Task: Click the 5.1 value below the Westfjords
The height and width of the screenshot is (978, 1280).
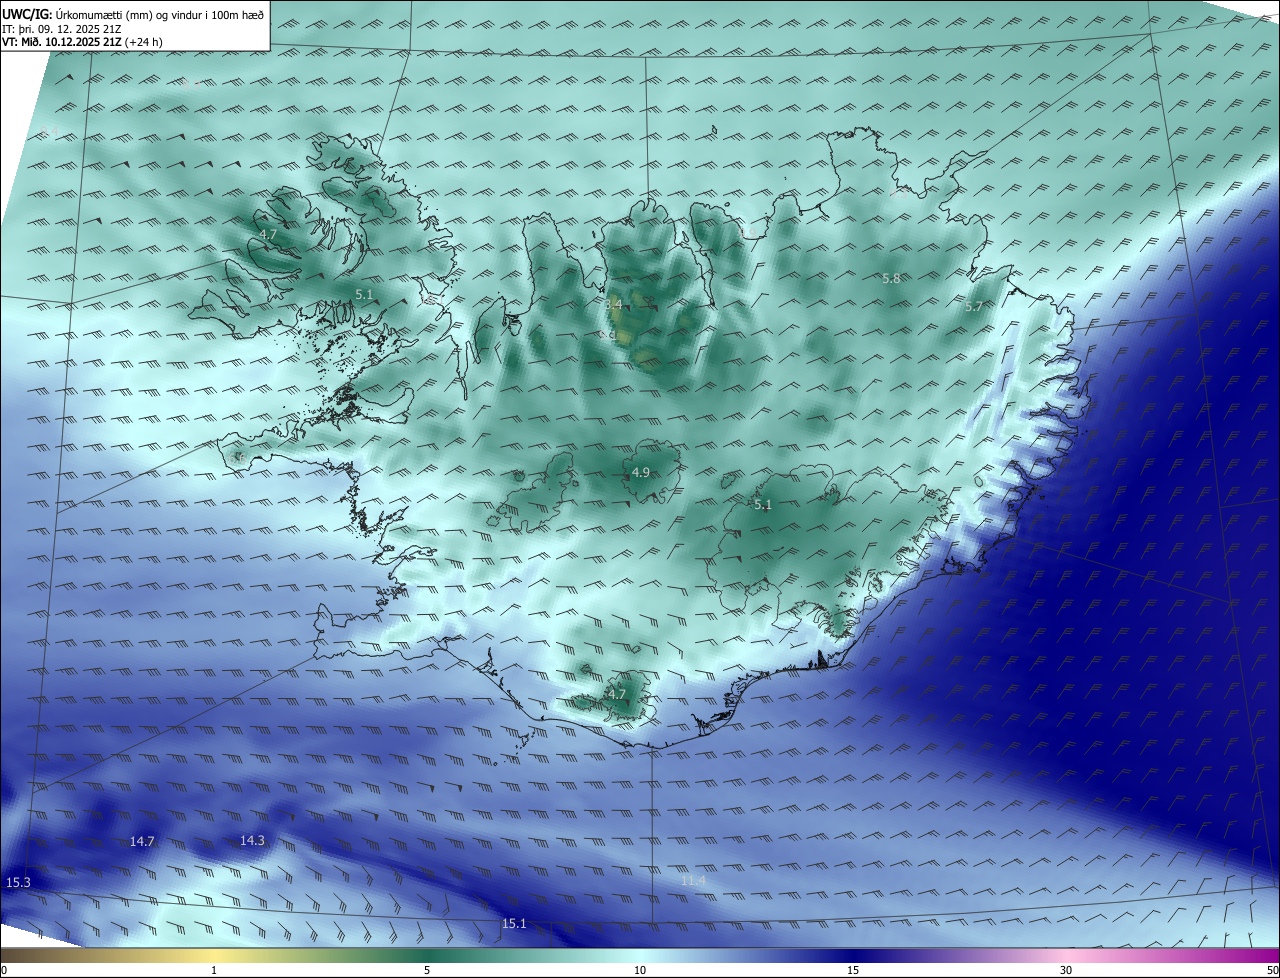Action: pos(364,294)
